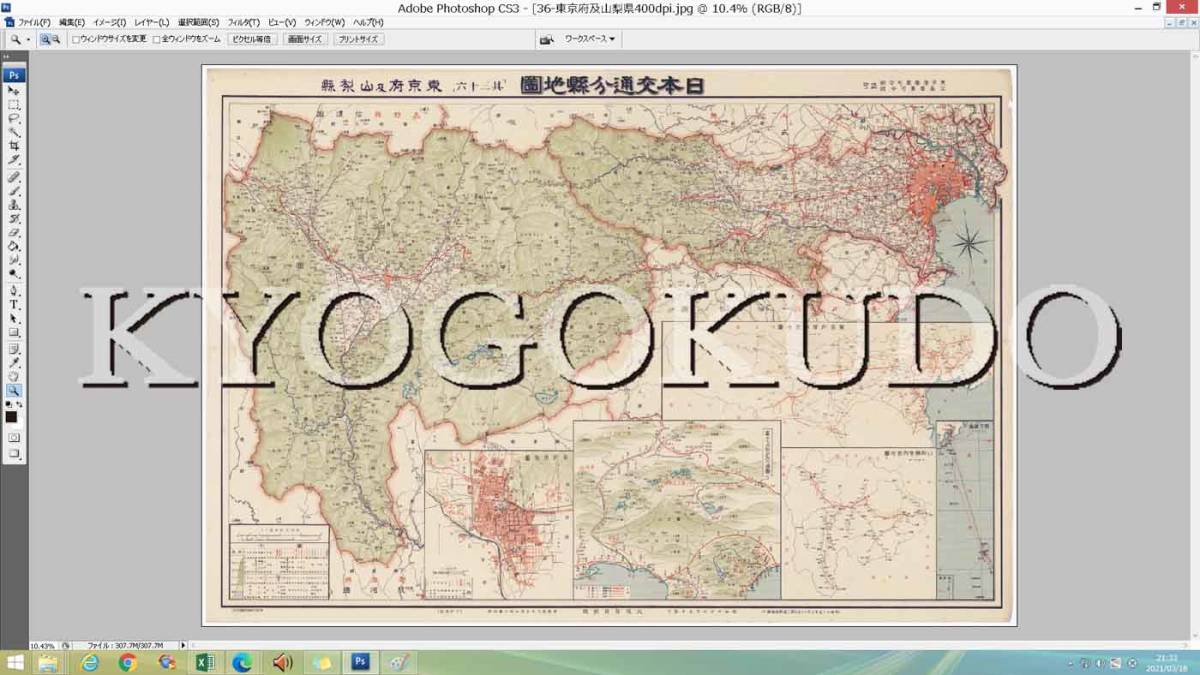Select the Path Selection tool
Viewport: 1200px width, 675px height.
[x=14, y=318]
